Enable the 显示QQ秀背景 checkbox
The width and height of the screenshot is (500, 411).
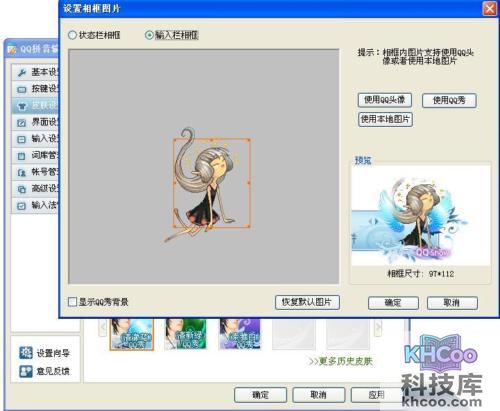[x=72, y=302]
